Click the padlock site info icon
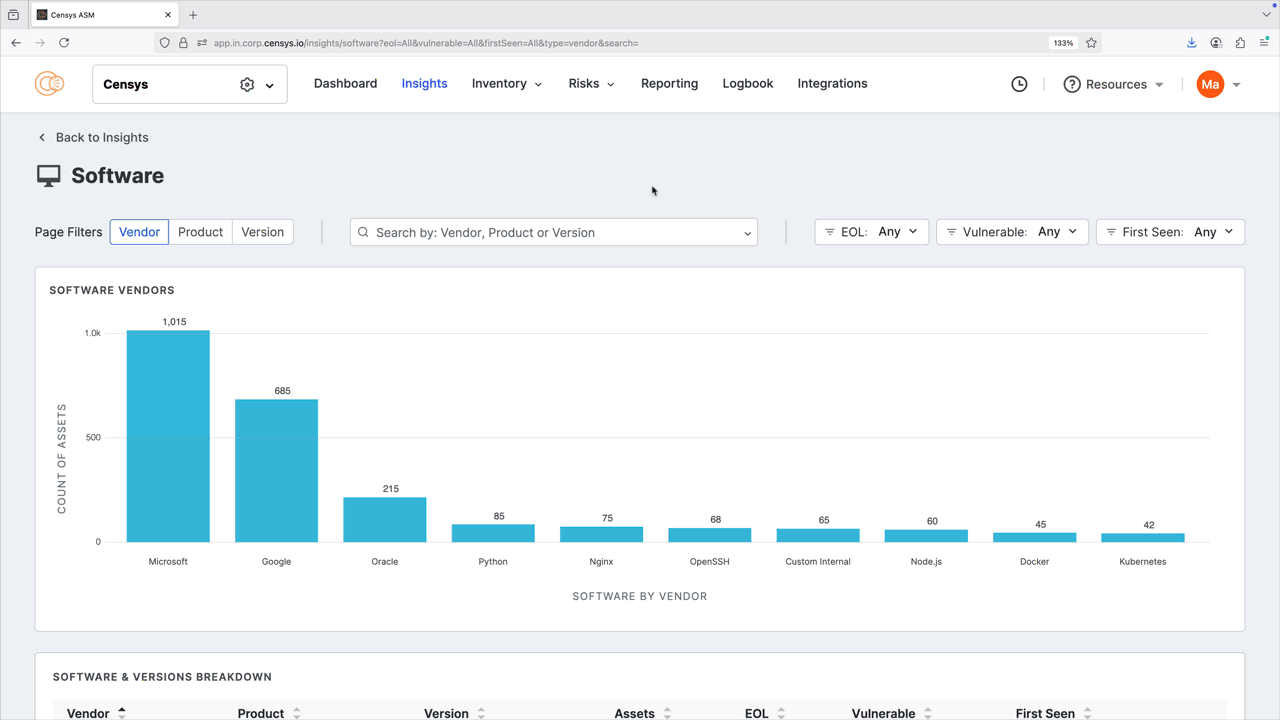1280x720 pixels. 183,43
